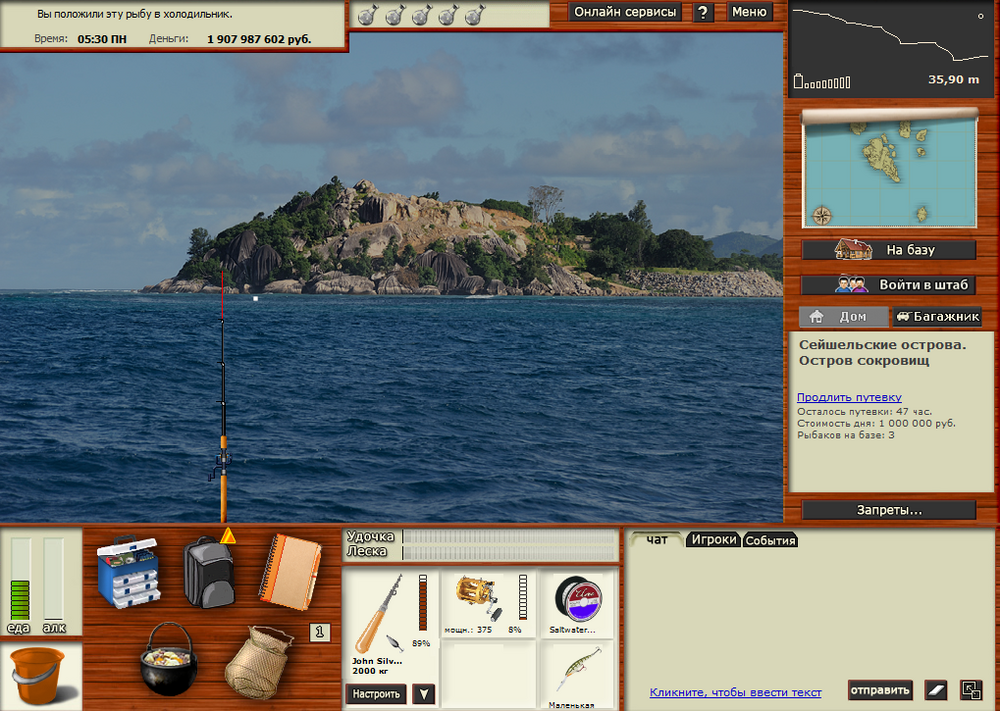This screenshot has height=711, width=1000.
Task: Switch to the События tab
Action: 770,541
